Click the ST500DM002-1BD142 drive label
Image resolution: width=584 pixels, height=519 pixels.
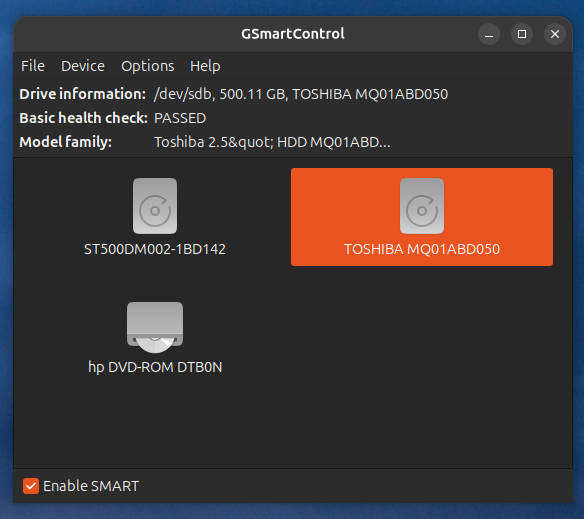(x=155, y=249)
